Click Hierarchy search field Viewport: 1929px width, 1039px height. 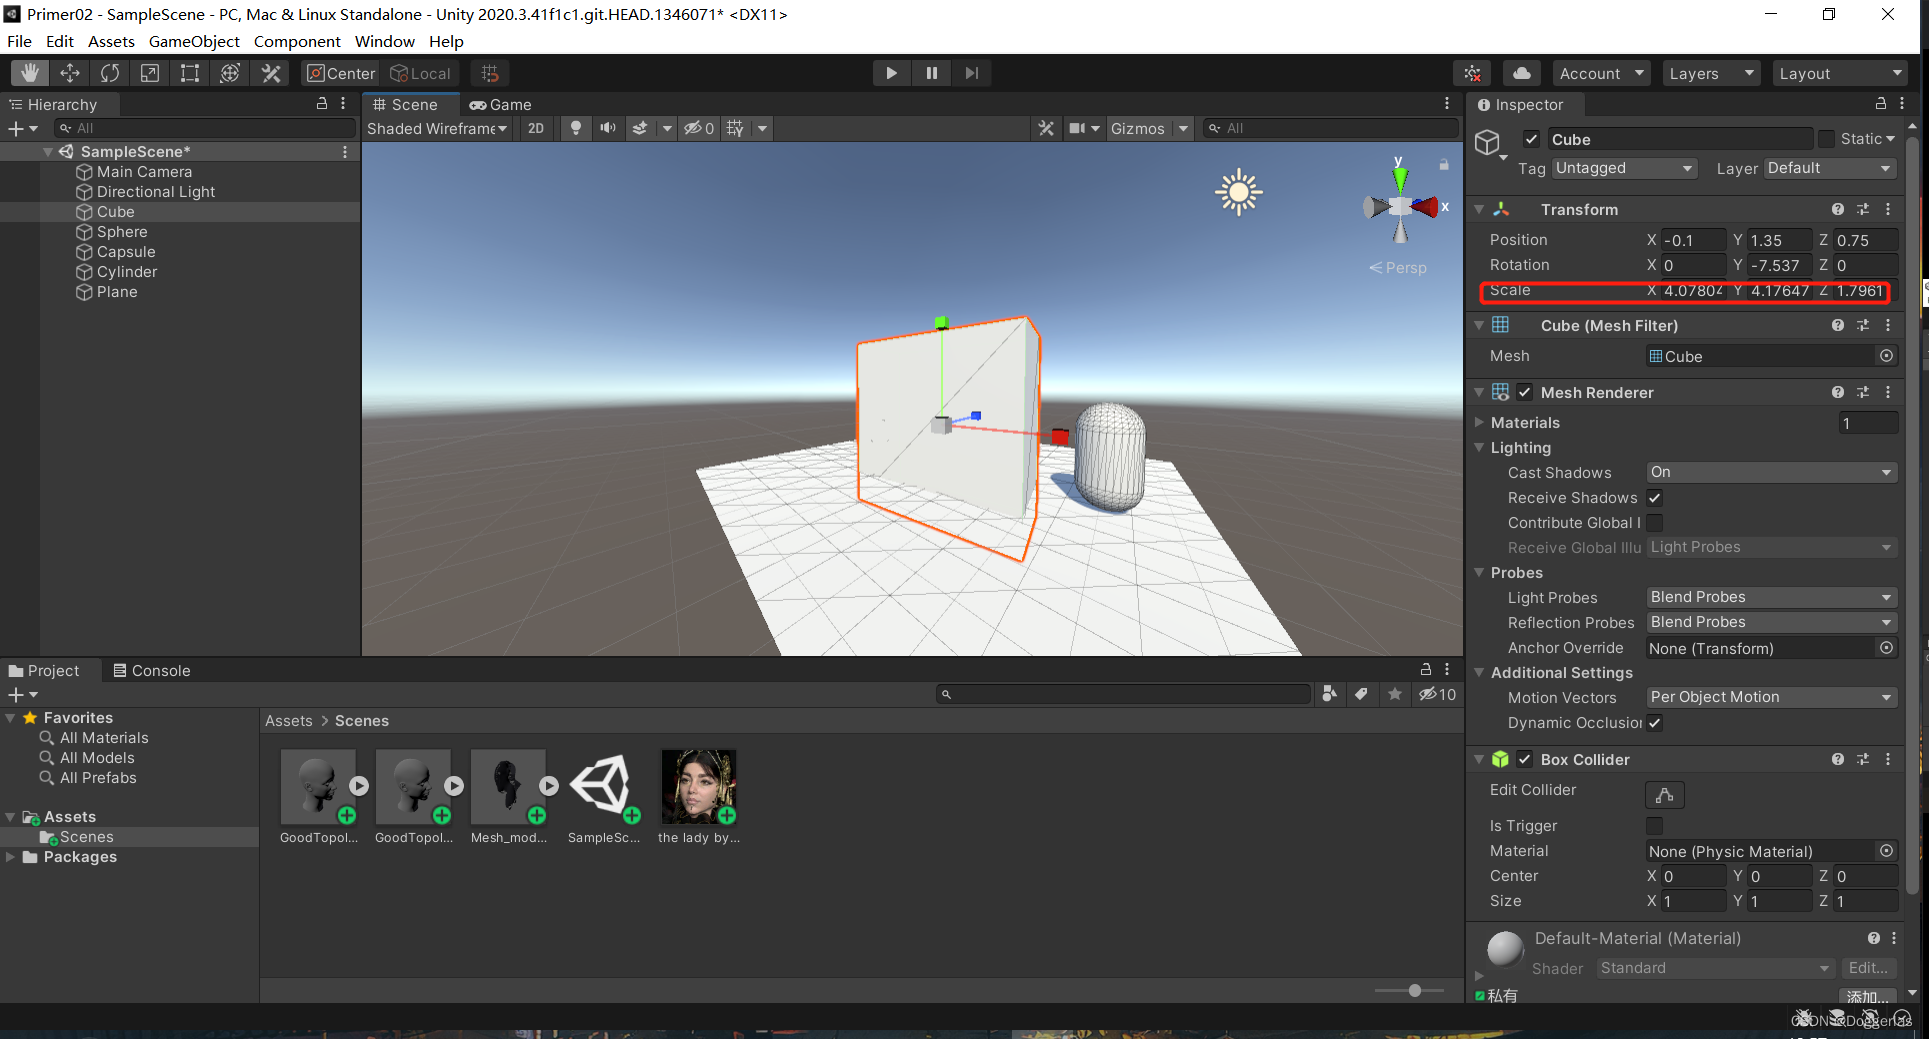[205, 128]
